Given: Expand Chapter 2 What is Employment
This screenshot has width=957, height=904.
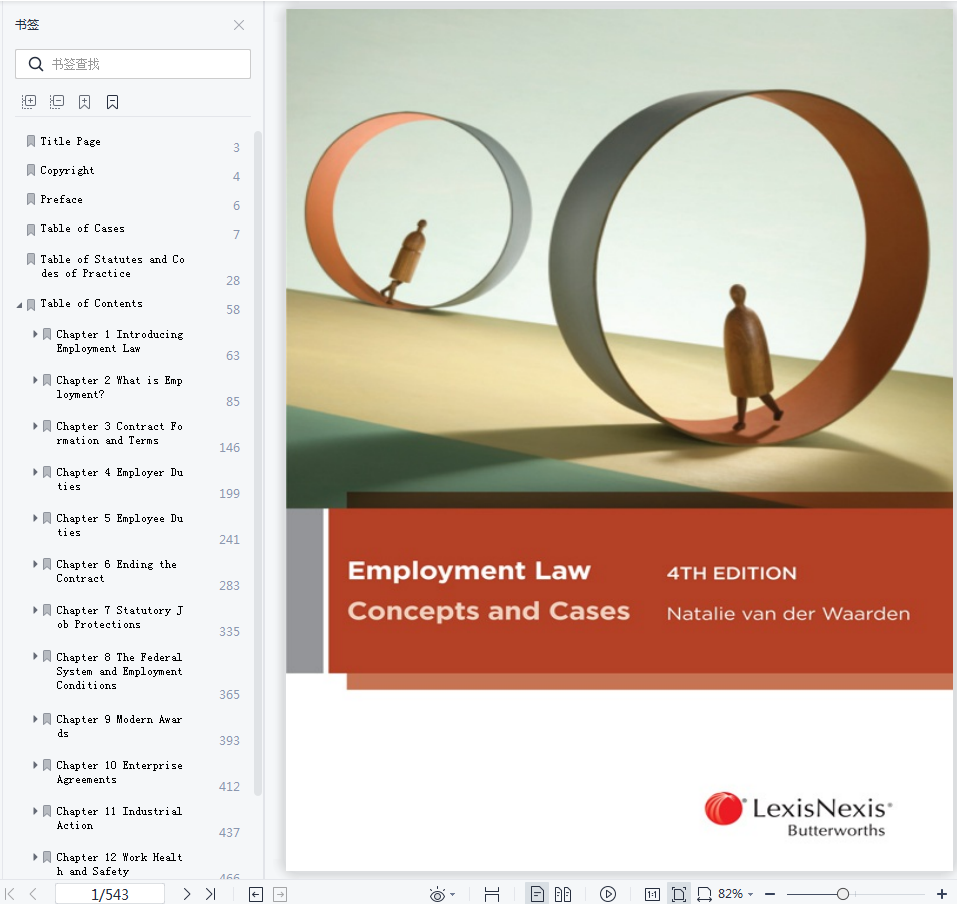Looking at the screenshot, I should [x=35, y=380].
